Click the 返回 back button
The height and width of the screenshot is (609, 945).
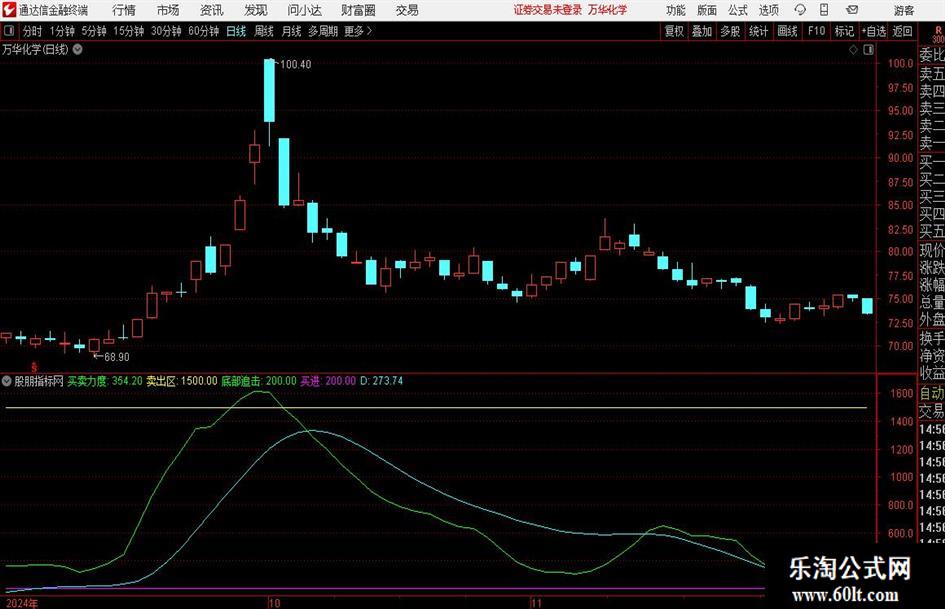click(903, 31)
